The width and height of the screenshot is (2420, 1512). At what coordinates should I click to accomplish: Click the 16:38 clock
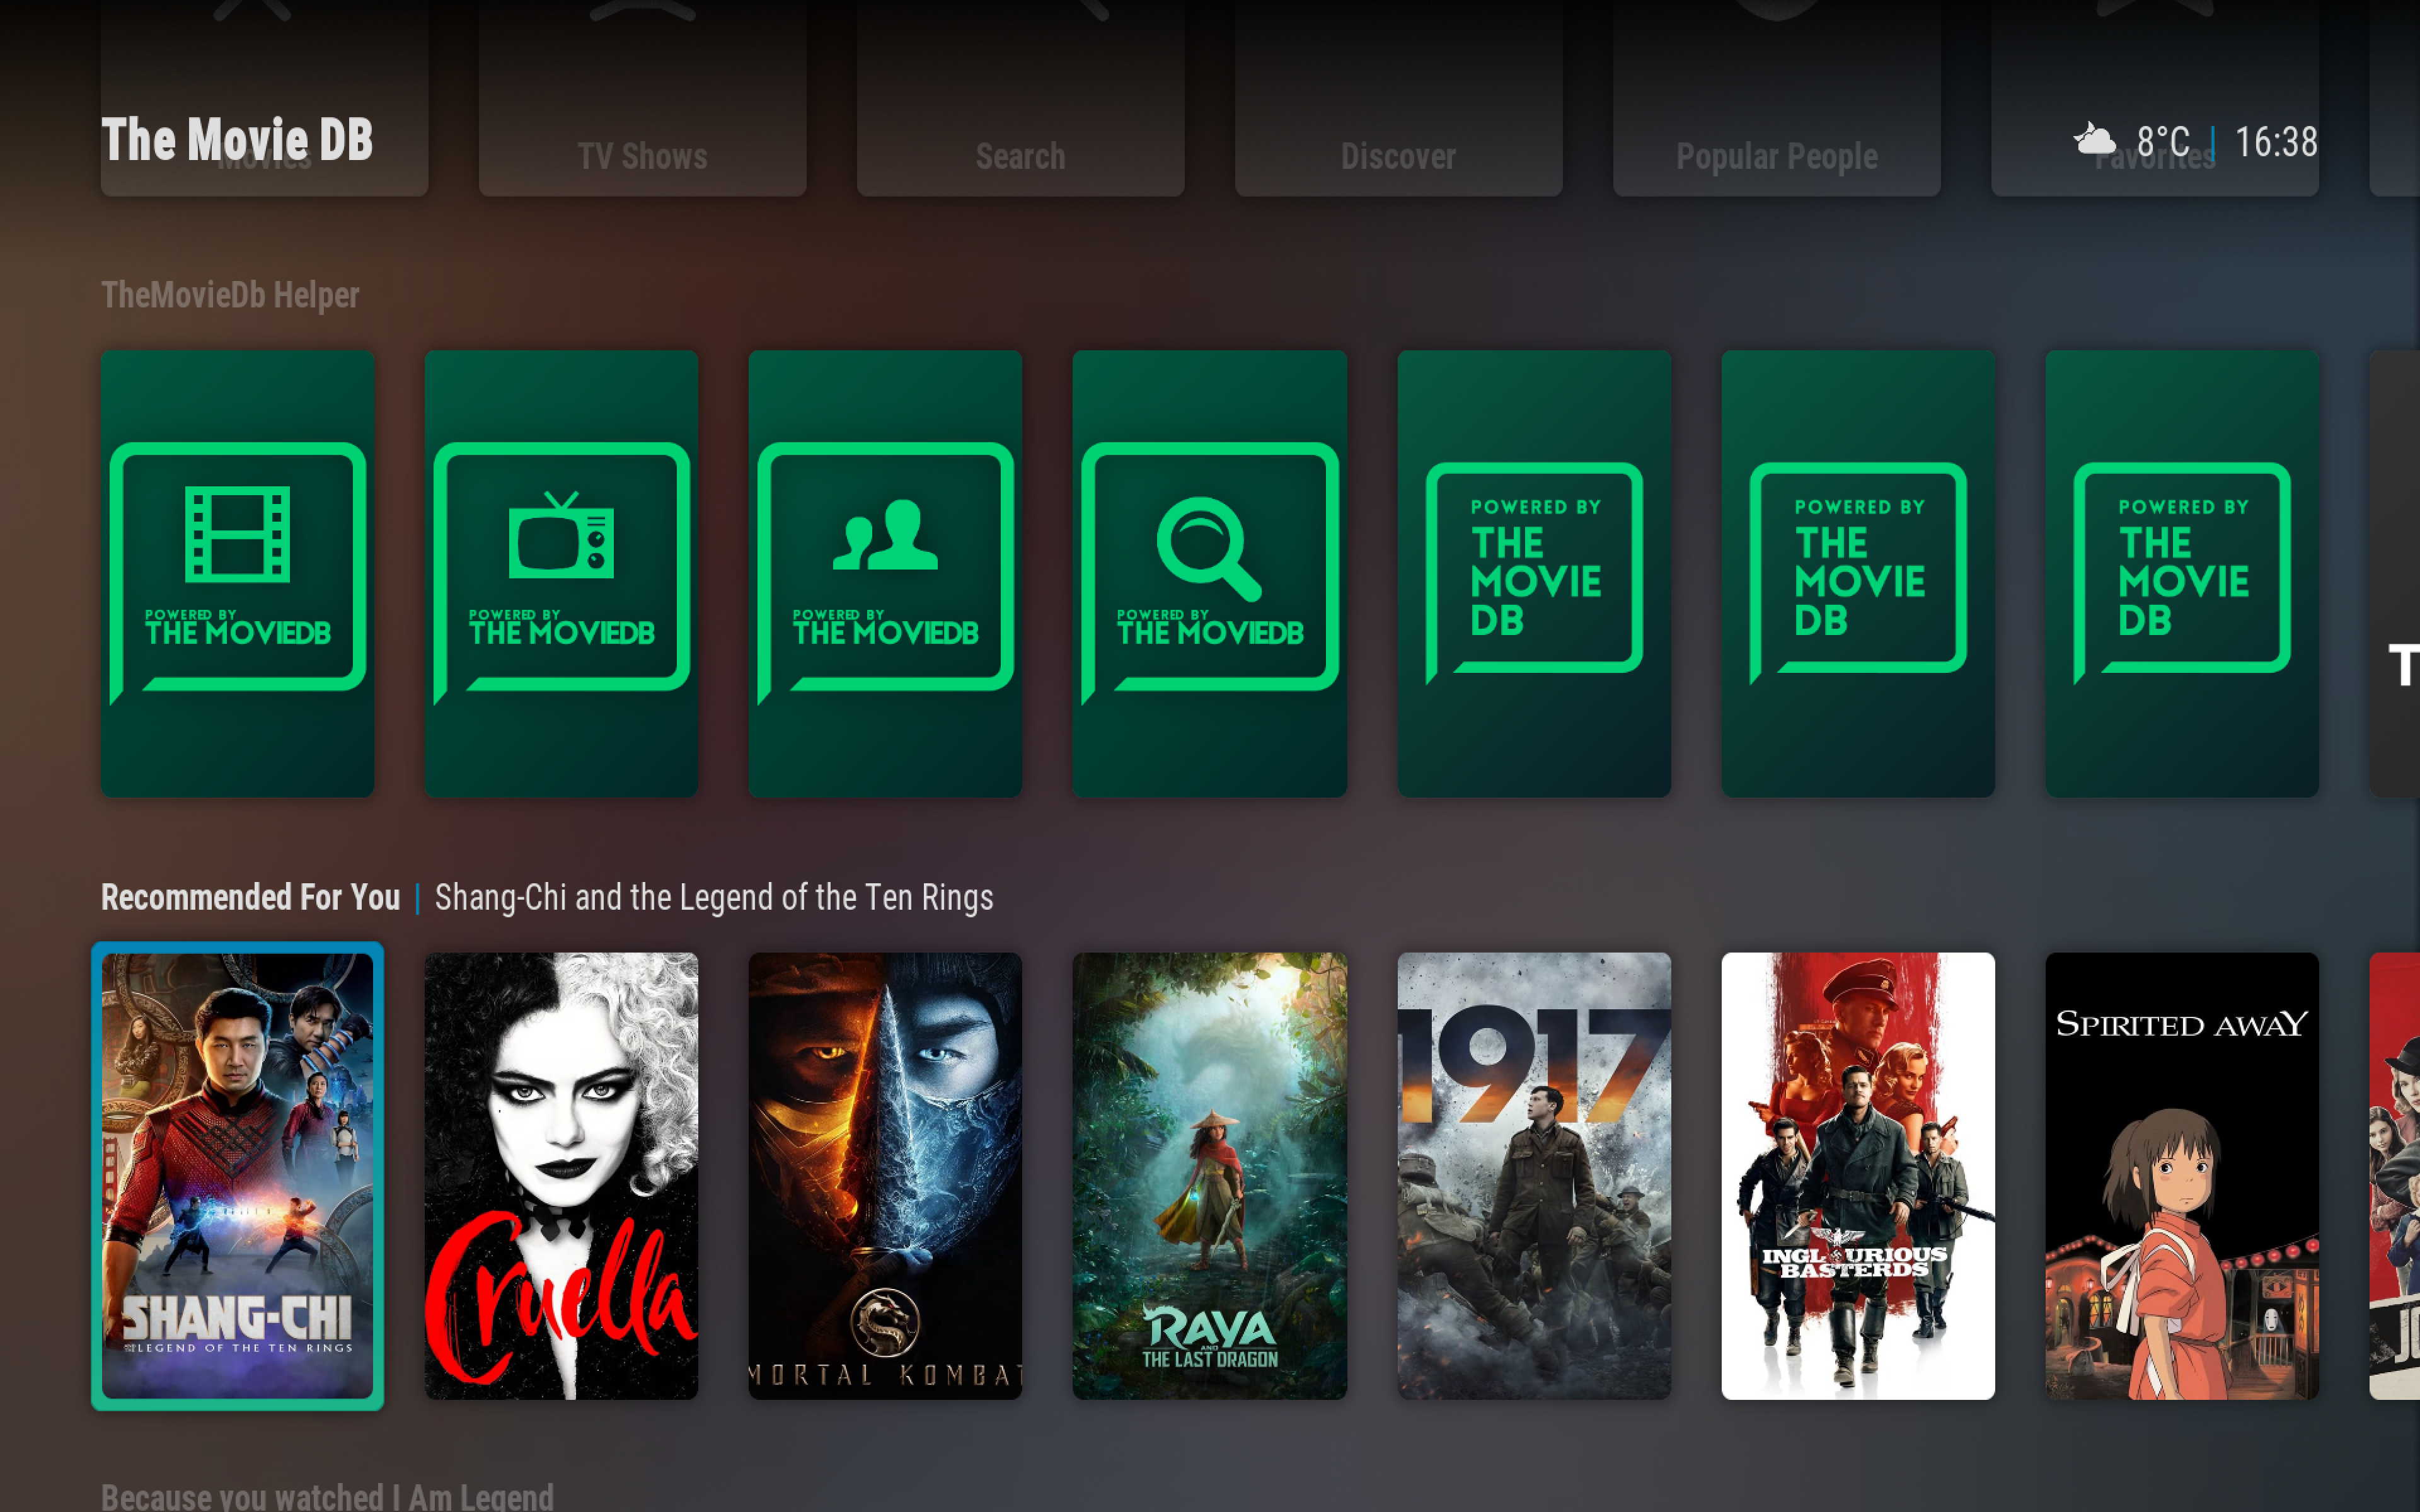(x=2276, y=142)
